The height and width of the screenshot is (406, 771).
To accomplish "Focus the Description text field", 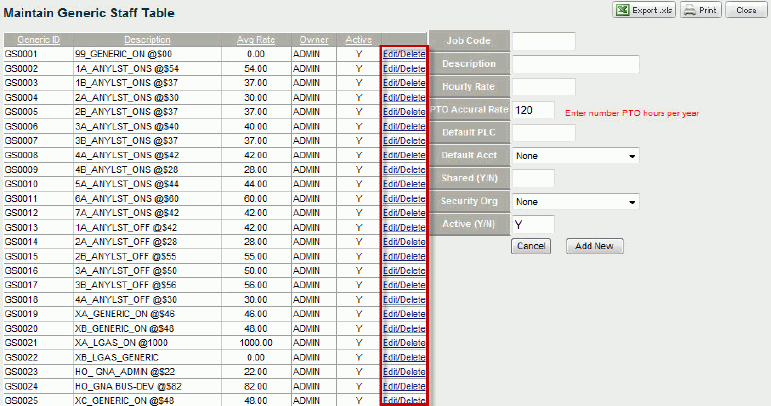I will click(x=576, y=64).
